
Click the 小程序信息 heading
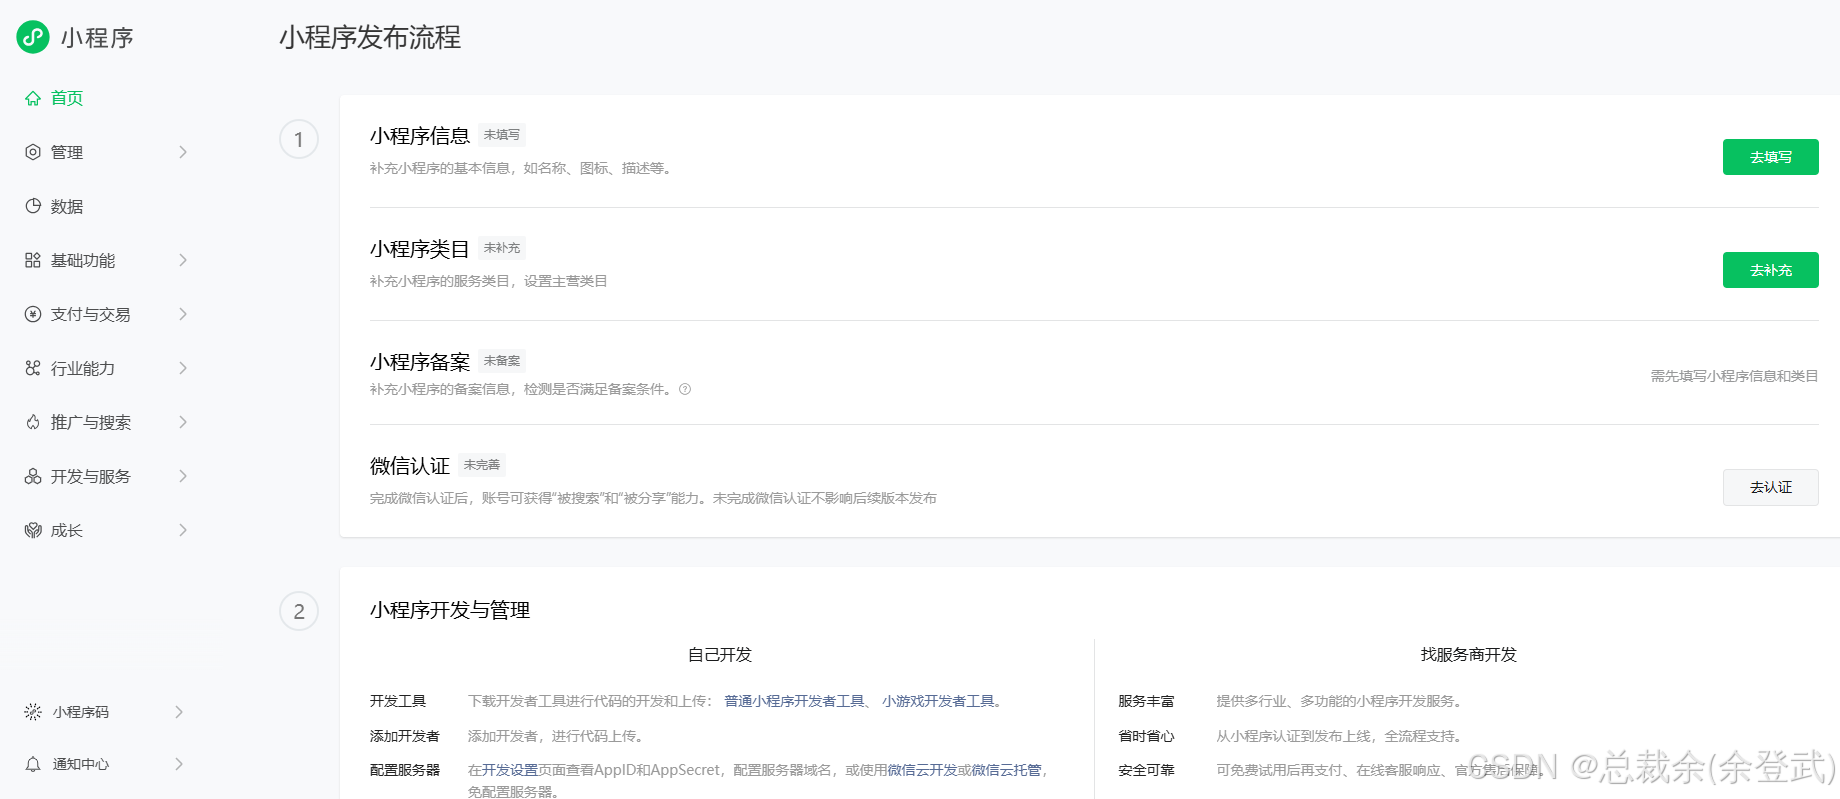pos(420,136)
